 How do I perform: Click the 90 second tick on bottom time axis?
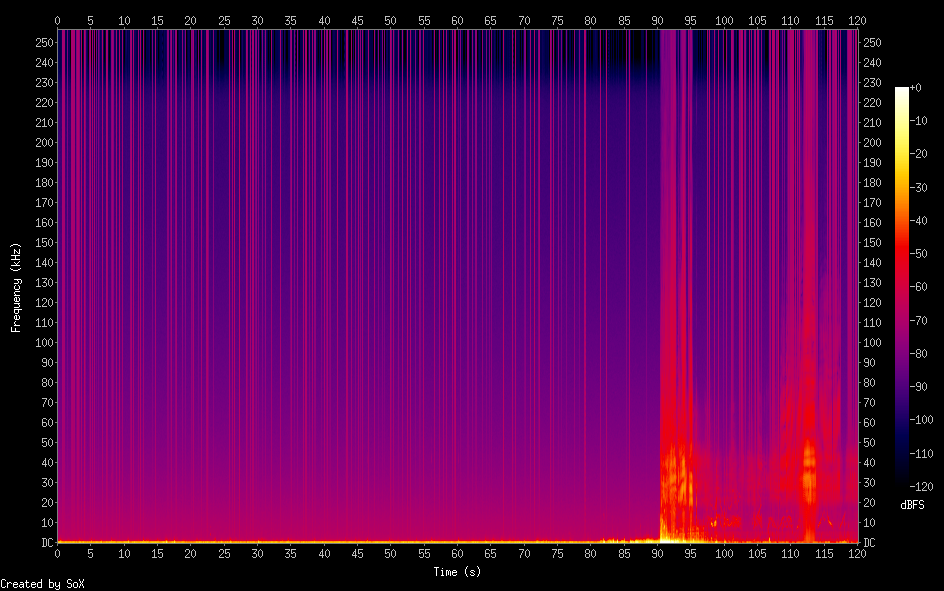click(x=657, y=553)
